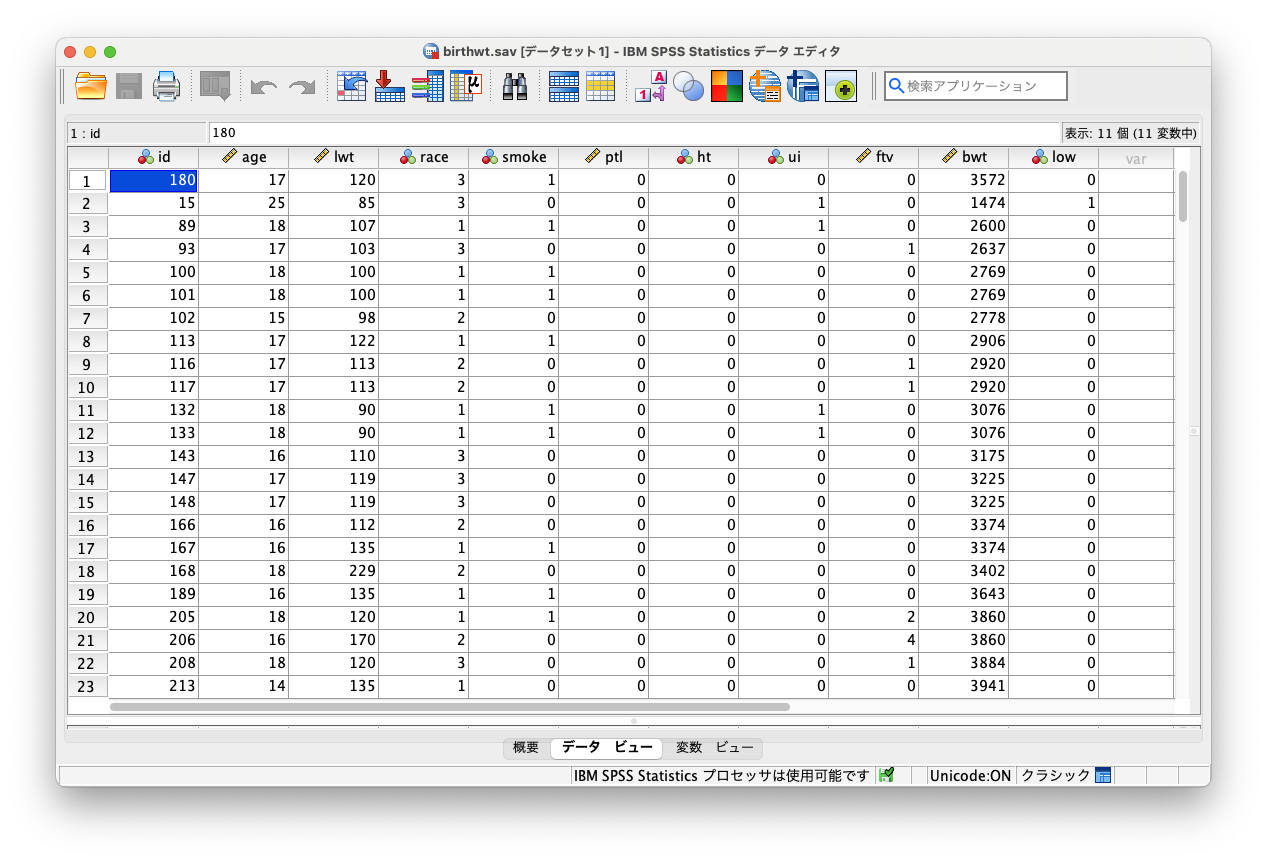This screenshot has width=1267, height=861.
Task: Click the クラシック view icon in status bar
Action: tap(1103, 776)
